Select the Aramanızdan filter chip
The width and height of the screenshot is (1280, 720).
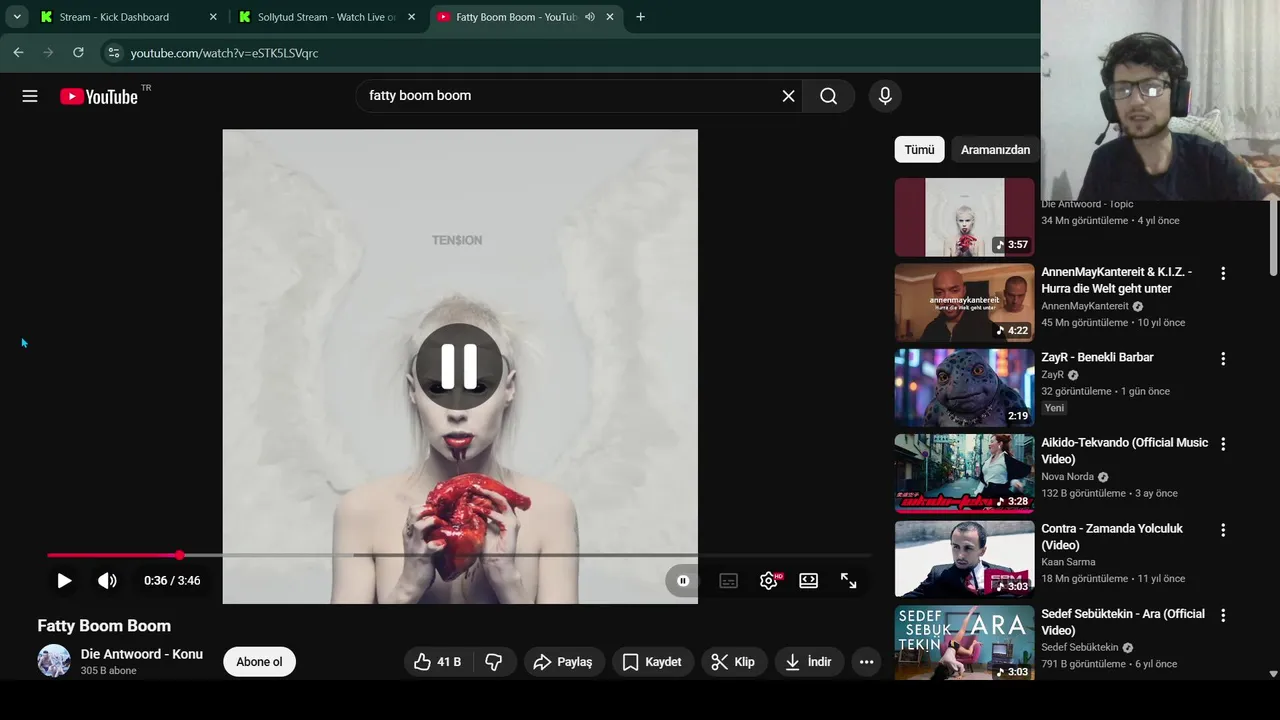pos(995,150)
